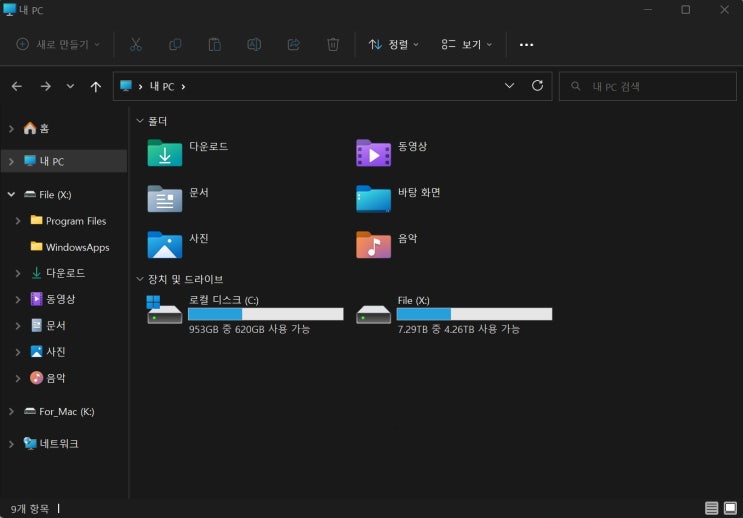Select For_Mac (K:) in navigation pane
This screenshot has width=743, height=518.
pyautogui.click(x=59, y=411)
